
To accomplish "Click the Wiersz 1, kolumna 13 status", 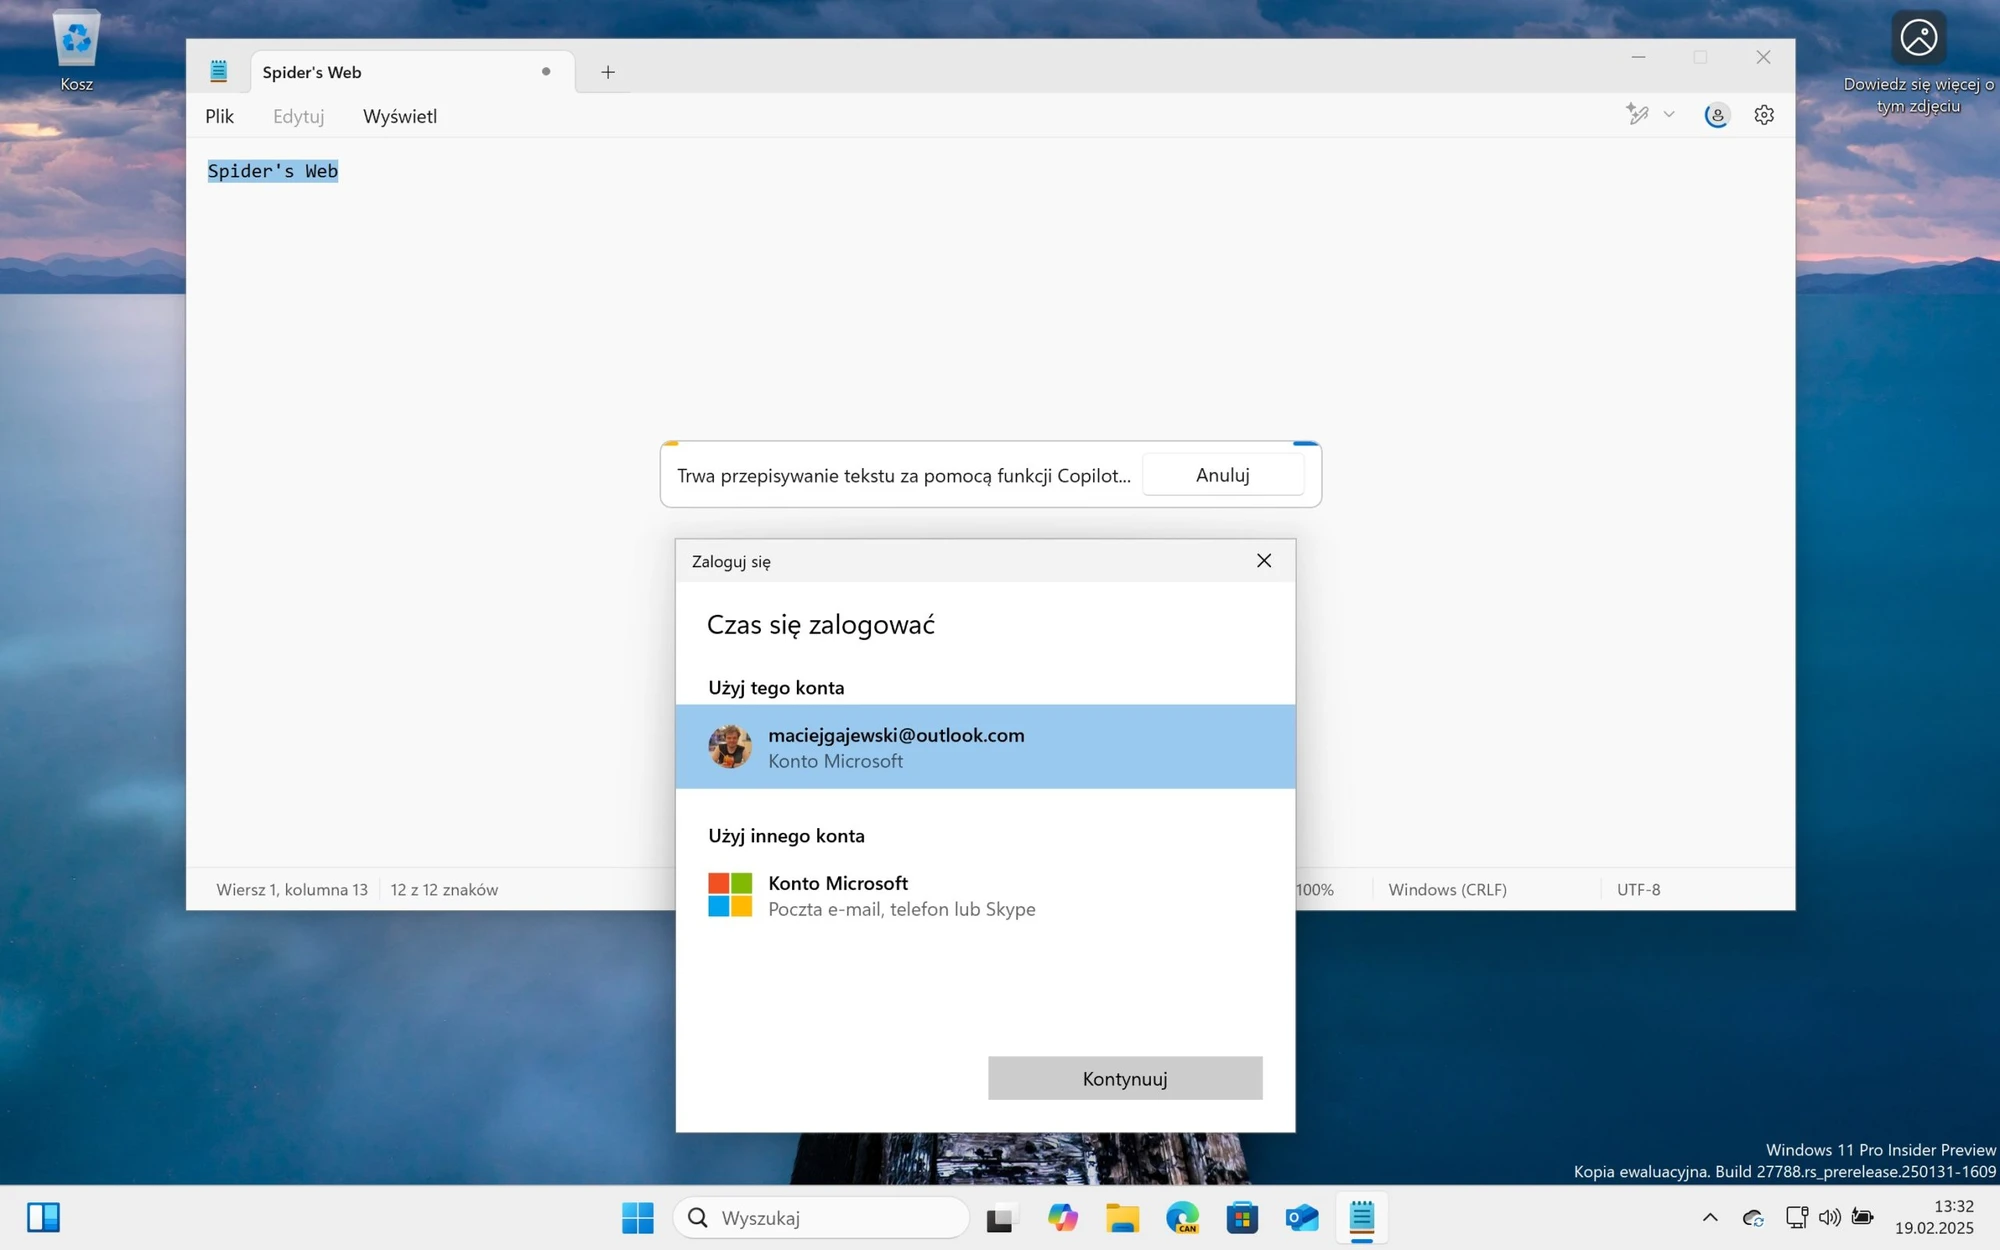I will (292, 889).
